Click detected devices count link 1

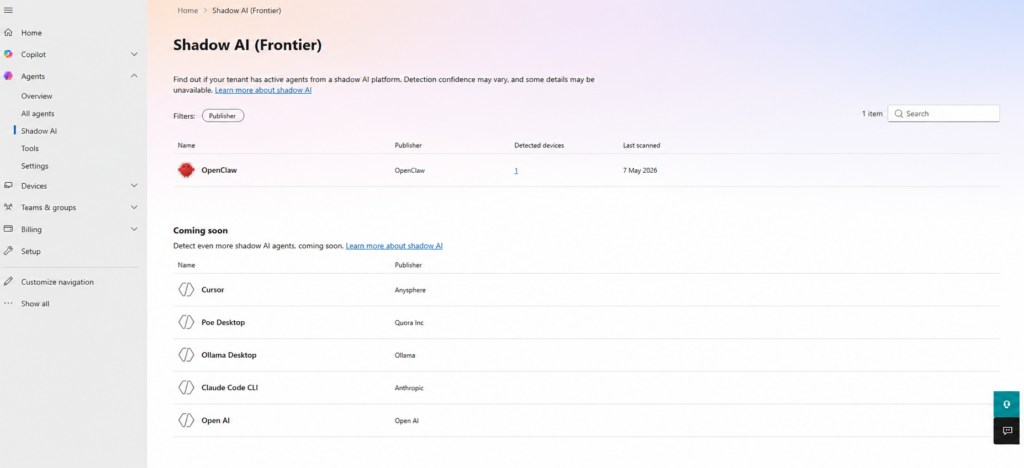point(516,170)
